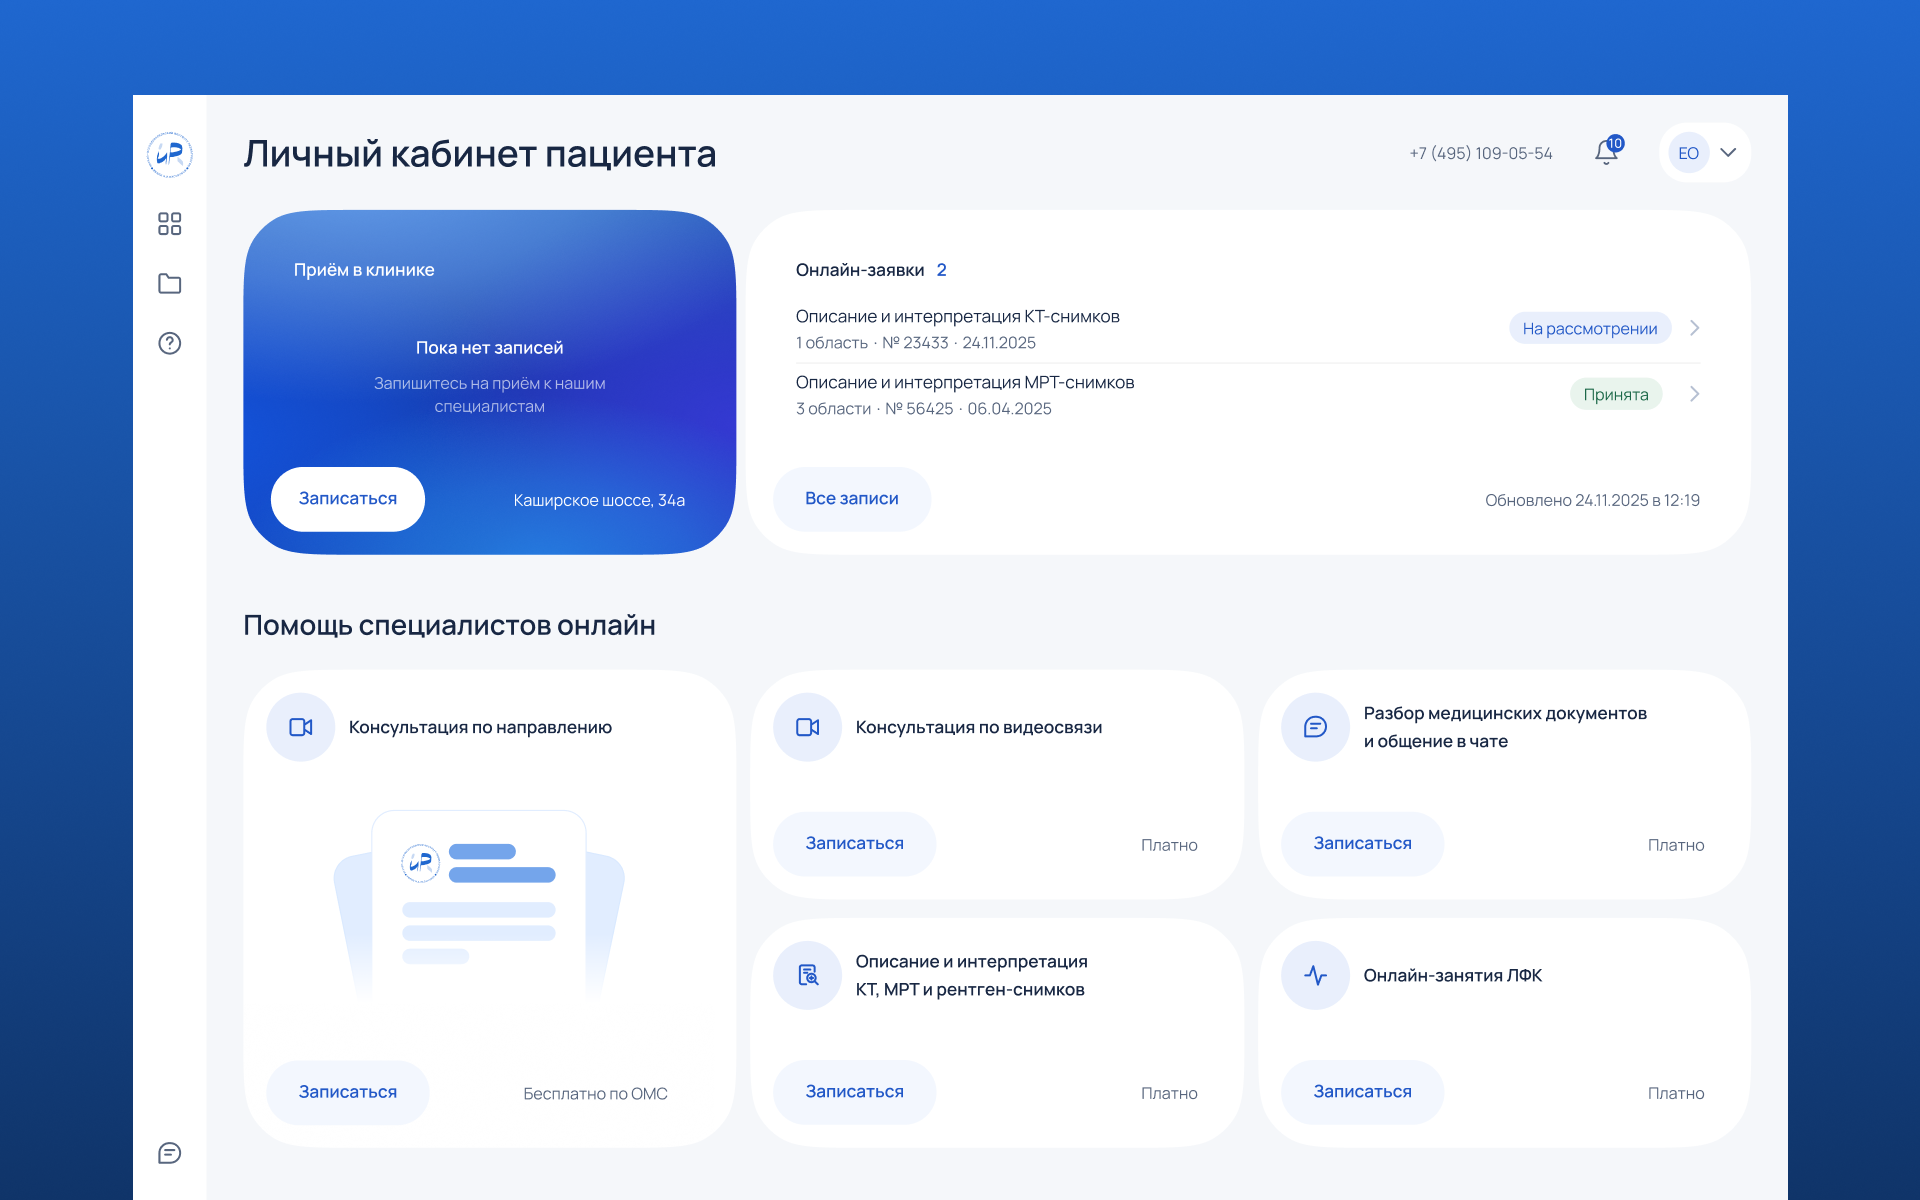Screen dimensions: 1920x1200
Task: Click the На рассмотрении status badge
Action: (1590, 328)
